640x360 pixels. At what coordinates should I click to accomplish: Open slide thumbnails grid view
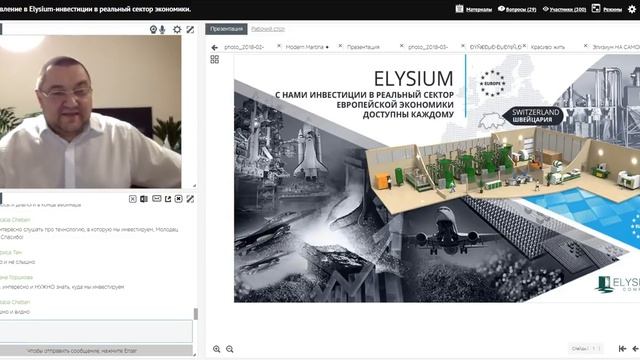tap(215, 60)
